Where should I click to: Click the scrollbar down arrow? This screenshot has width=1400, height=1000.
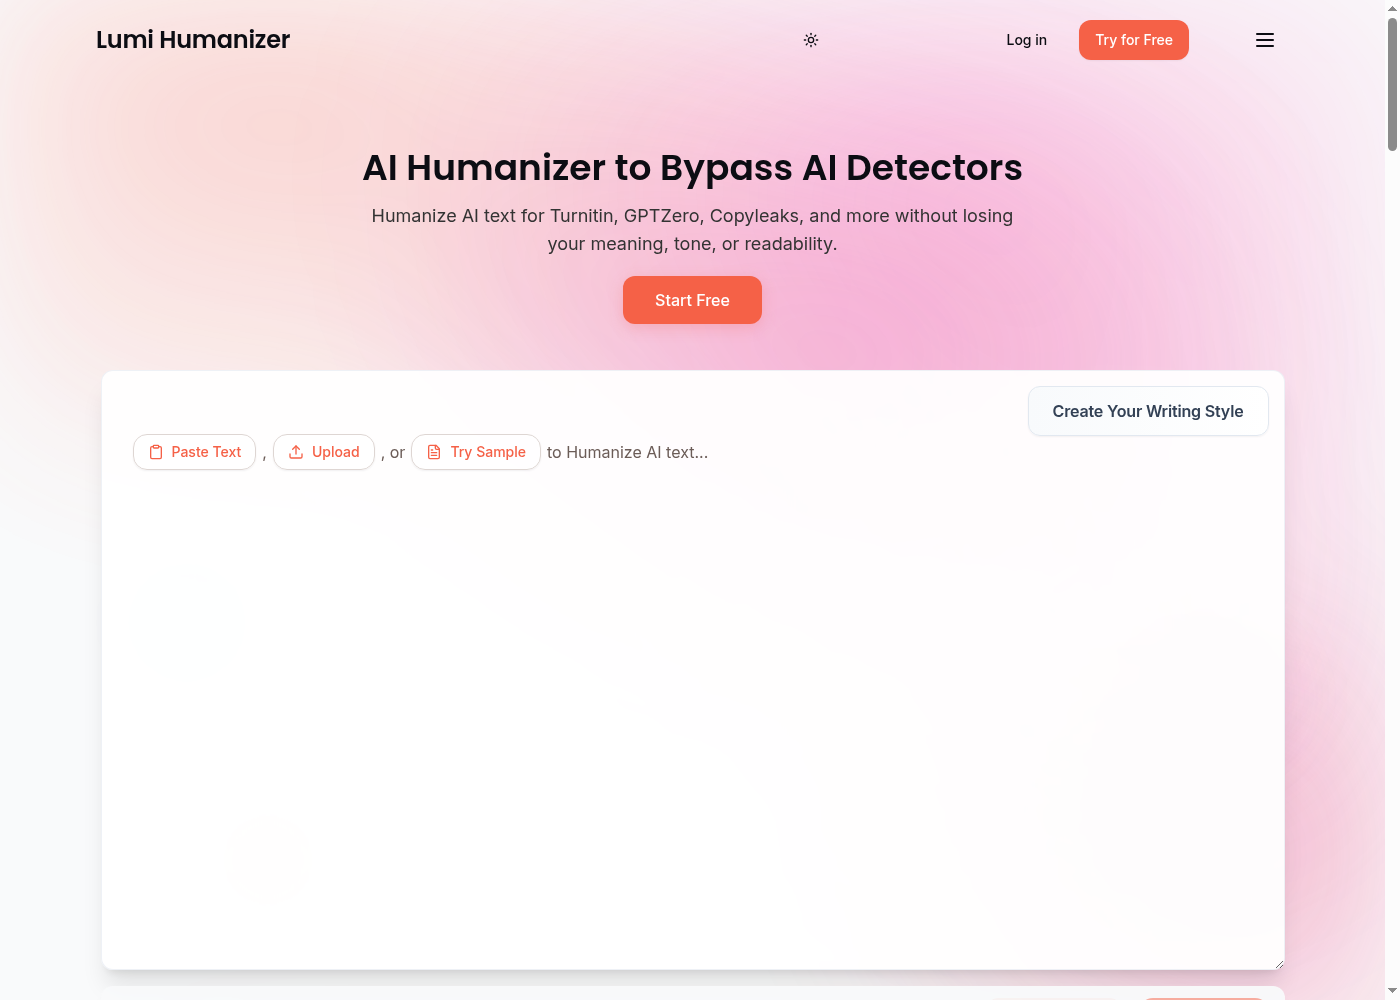1392,991
